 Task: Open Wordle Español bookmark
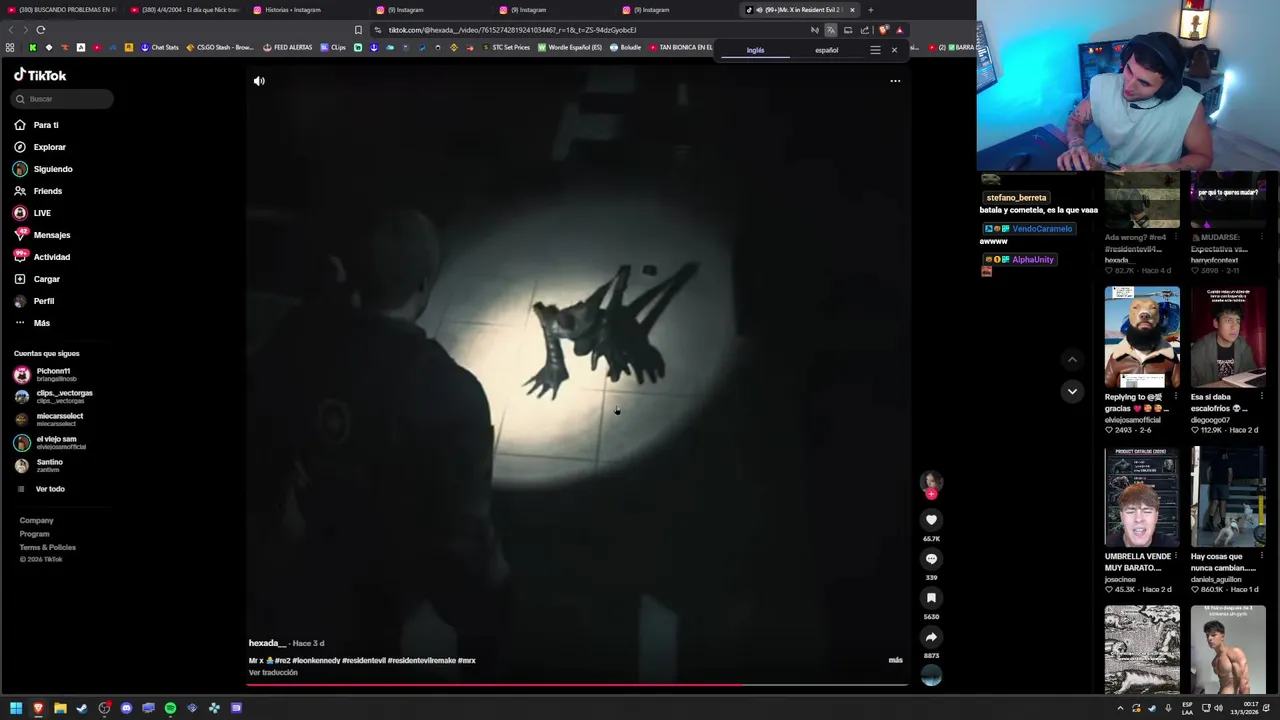(570, 47)
